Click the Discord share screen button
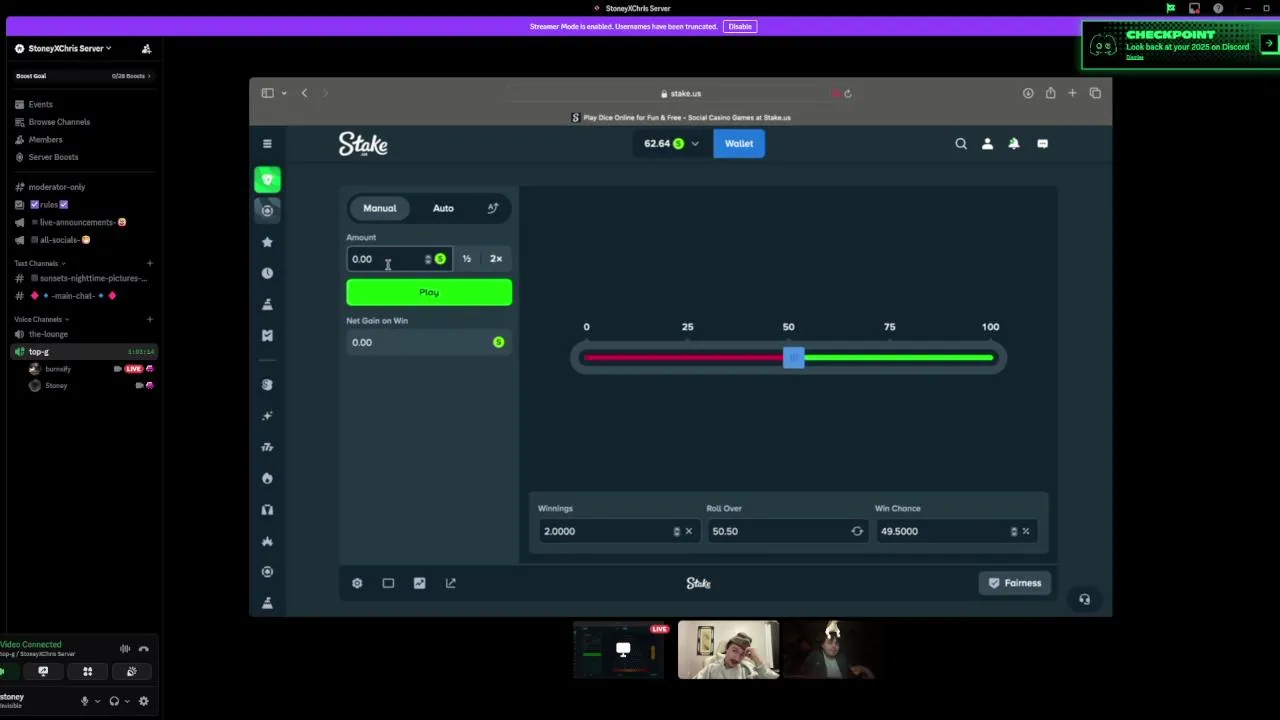 point(43,672)
